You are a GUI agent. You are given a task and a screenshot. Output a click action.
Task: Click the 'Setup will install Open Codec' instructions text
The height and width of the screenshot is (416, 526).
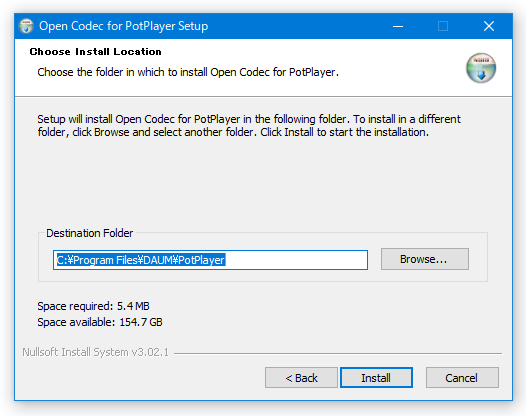tap(249, 125)
